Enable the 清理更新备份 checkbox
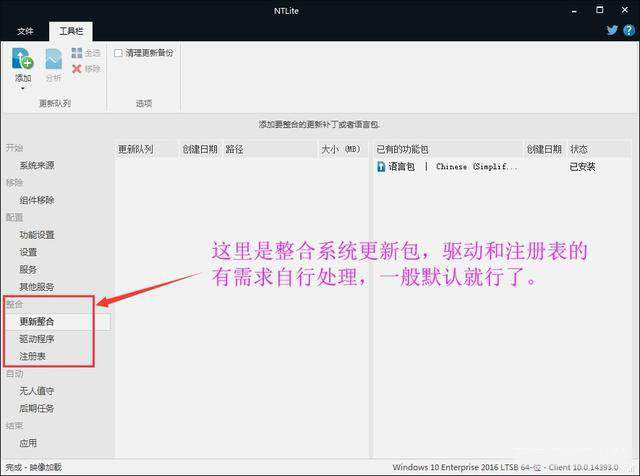This screenshot has height=476, width=640. click(118, 53)
